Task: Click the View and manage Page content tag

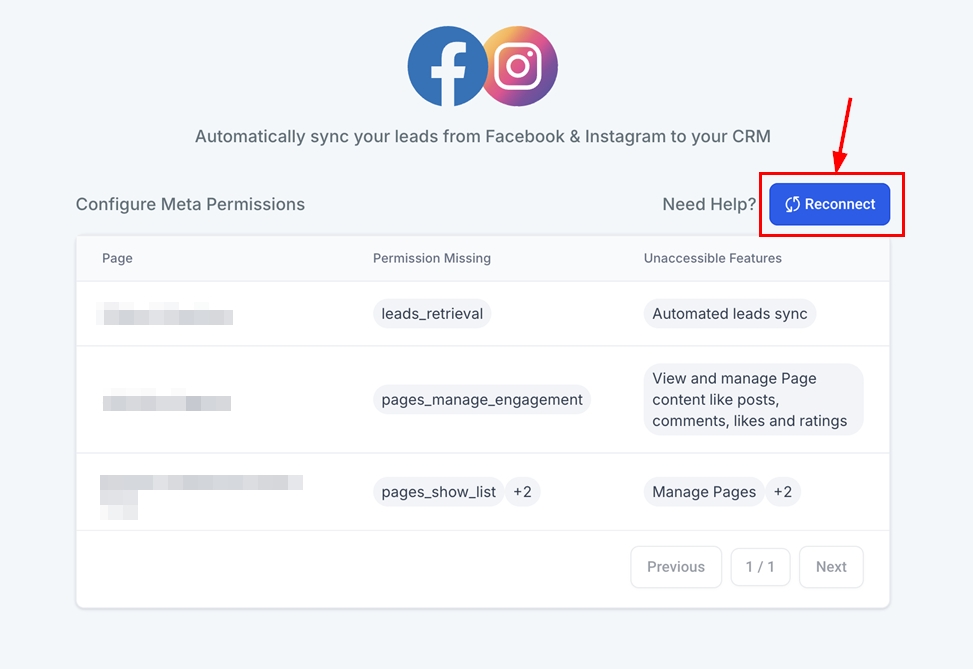Action: tap(752, 400)
